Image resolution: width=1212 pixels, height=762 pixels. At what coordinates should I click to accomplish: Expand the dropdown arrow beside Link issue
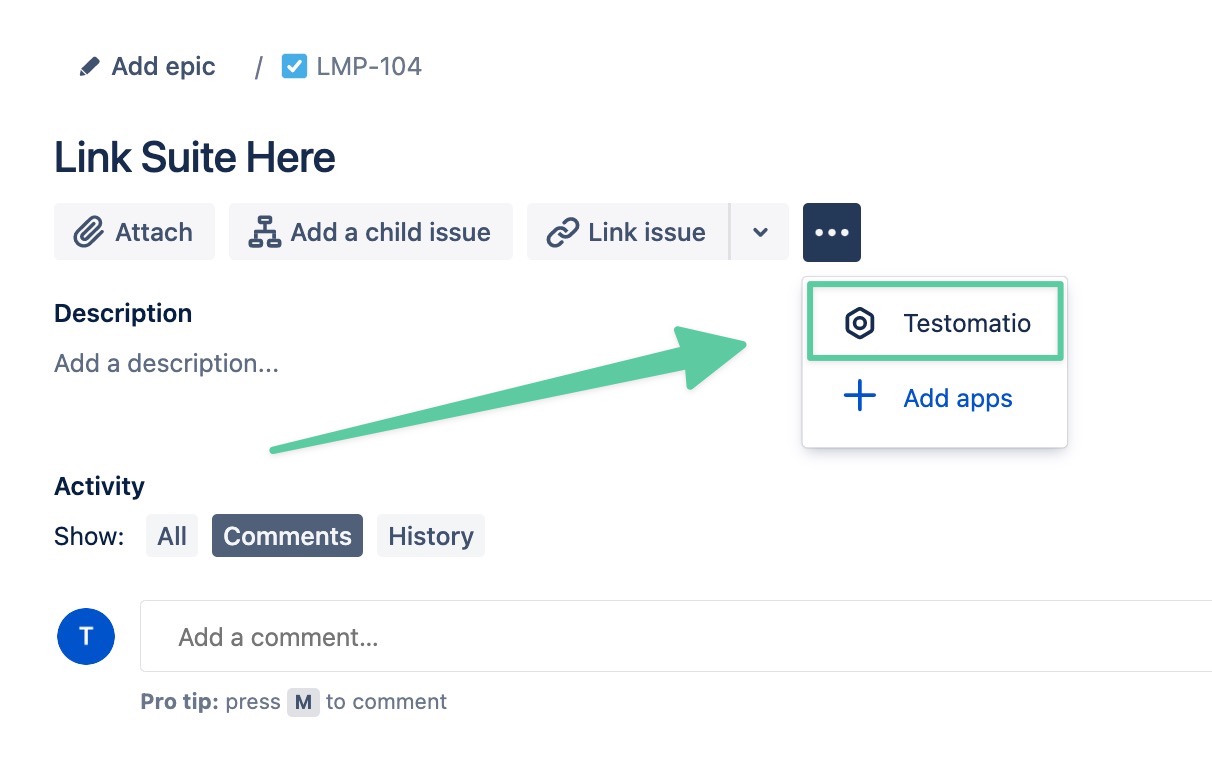(760, 232)
